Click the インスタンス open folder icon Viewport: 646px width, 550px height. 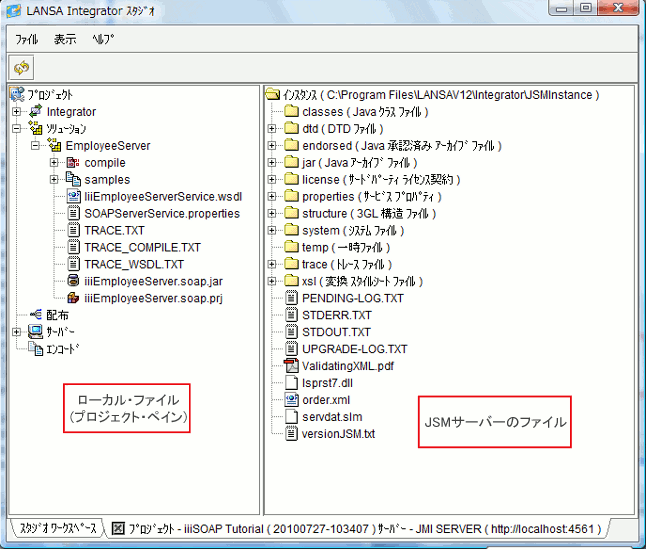pos(273,94)
